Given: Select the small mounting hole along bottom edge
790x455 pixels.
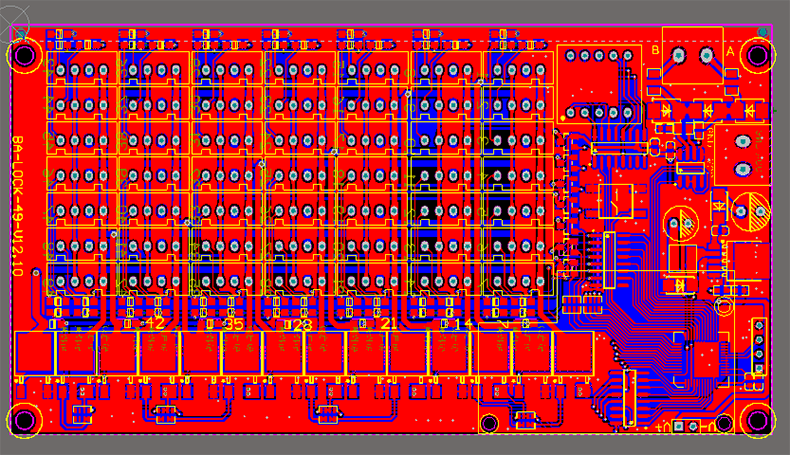Looking at the screenshot, I should 489,423.
